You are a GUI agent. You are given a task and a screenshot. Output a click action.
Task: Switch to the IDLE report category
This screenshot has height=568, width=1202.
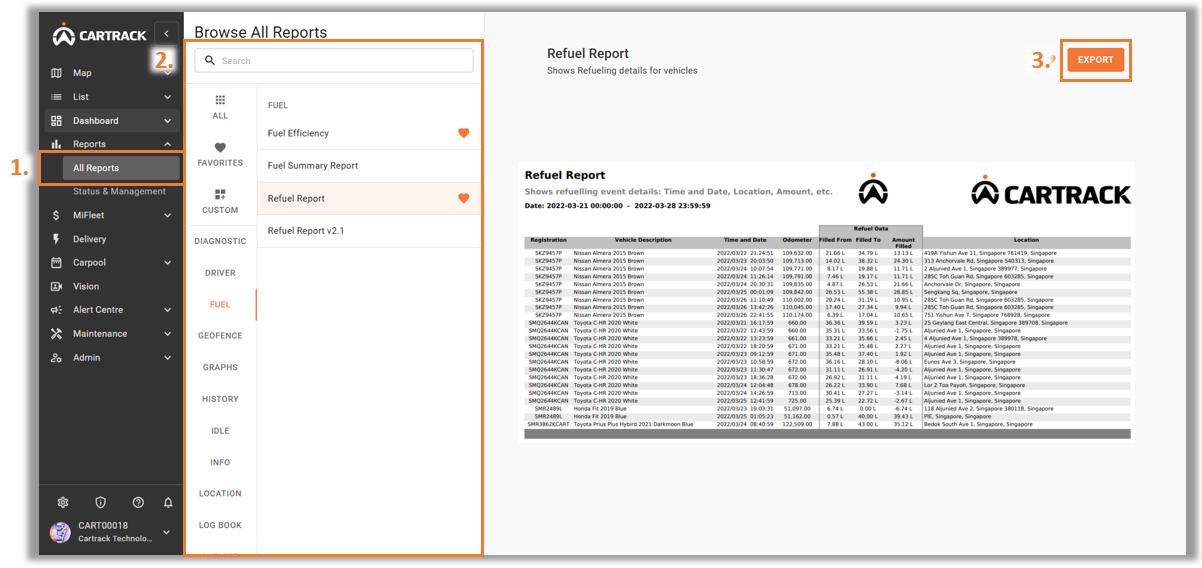click(x=220, y=431)
